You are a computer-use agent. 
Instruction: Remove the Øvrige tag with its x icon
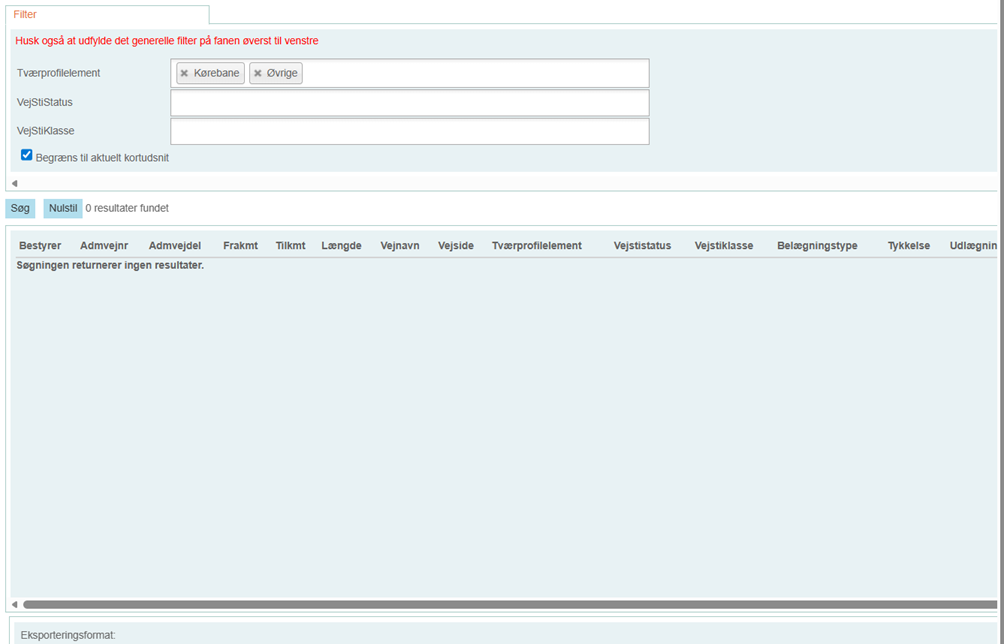click(258, 73)
